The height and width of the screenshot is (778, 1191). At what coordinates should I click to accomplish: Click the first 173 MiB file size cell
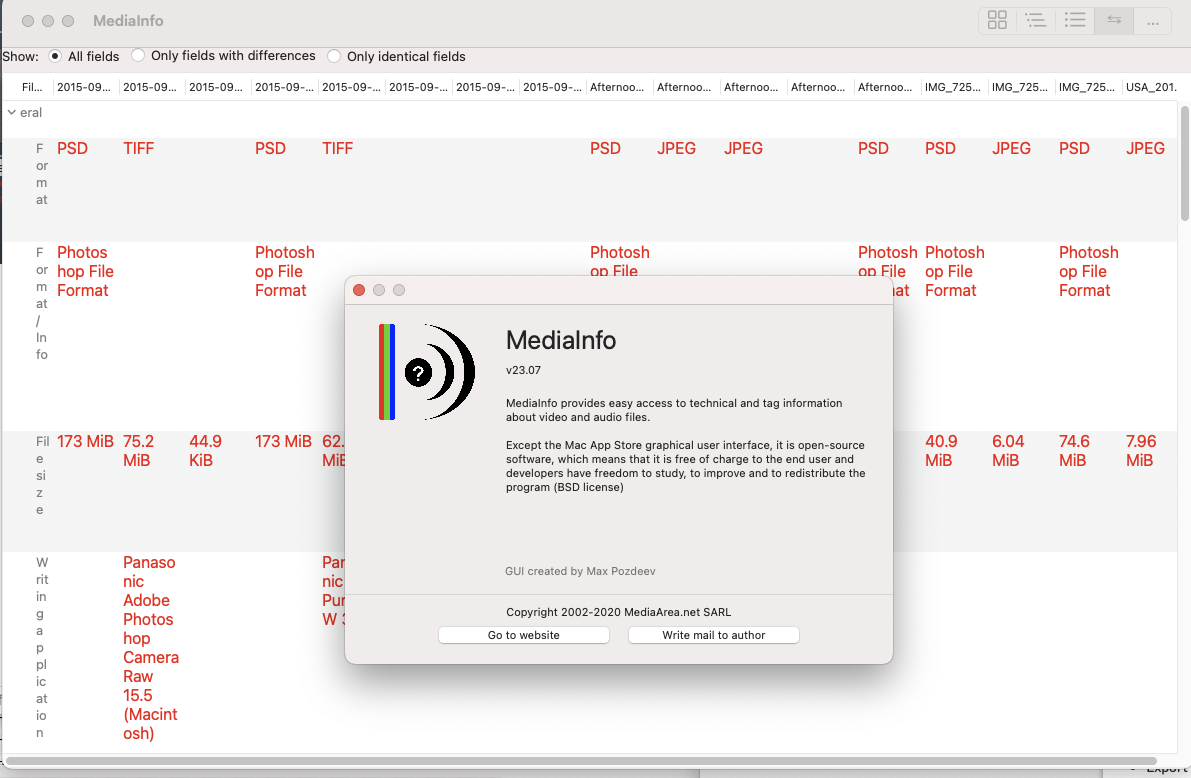85,441
